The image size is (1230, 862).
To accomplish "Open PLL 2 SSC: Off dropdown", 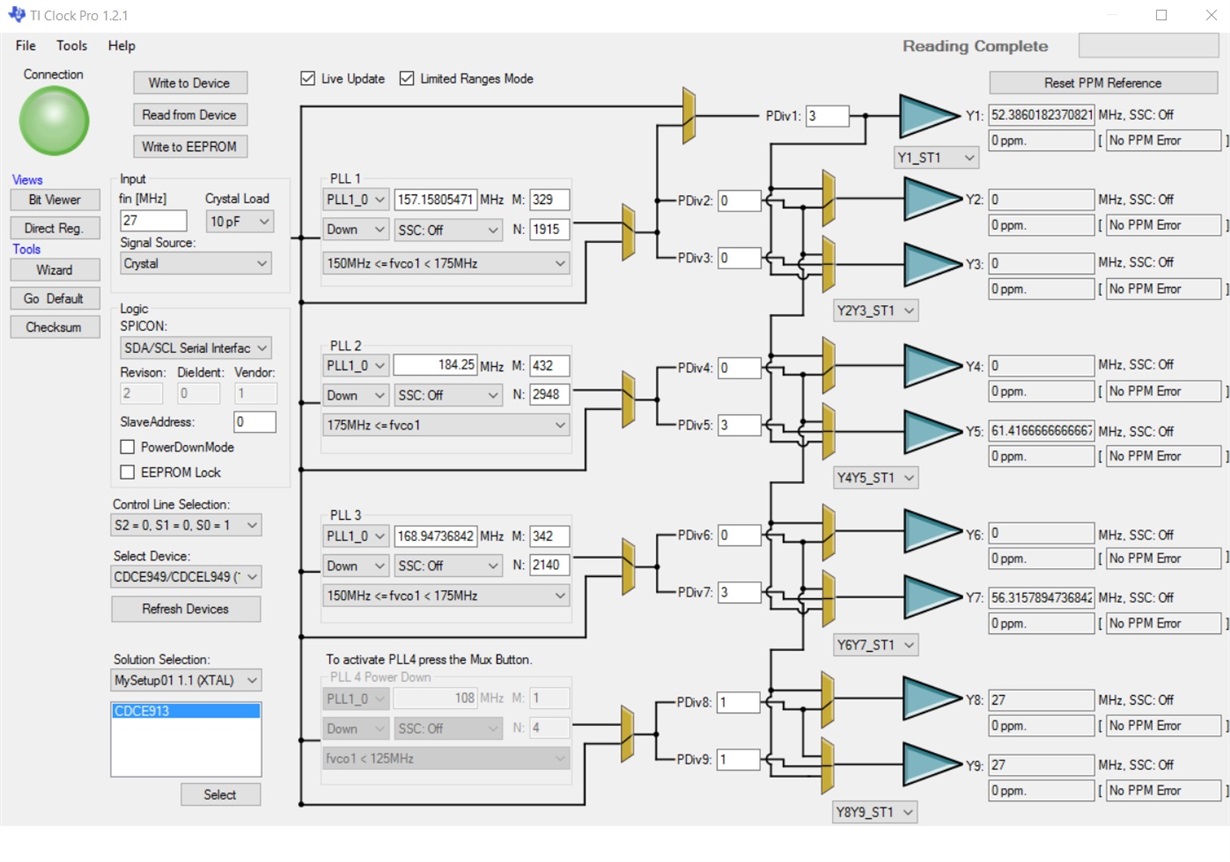I will [447, 395].
